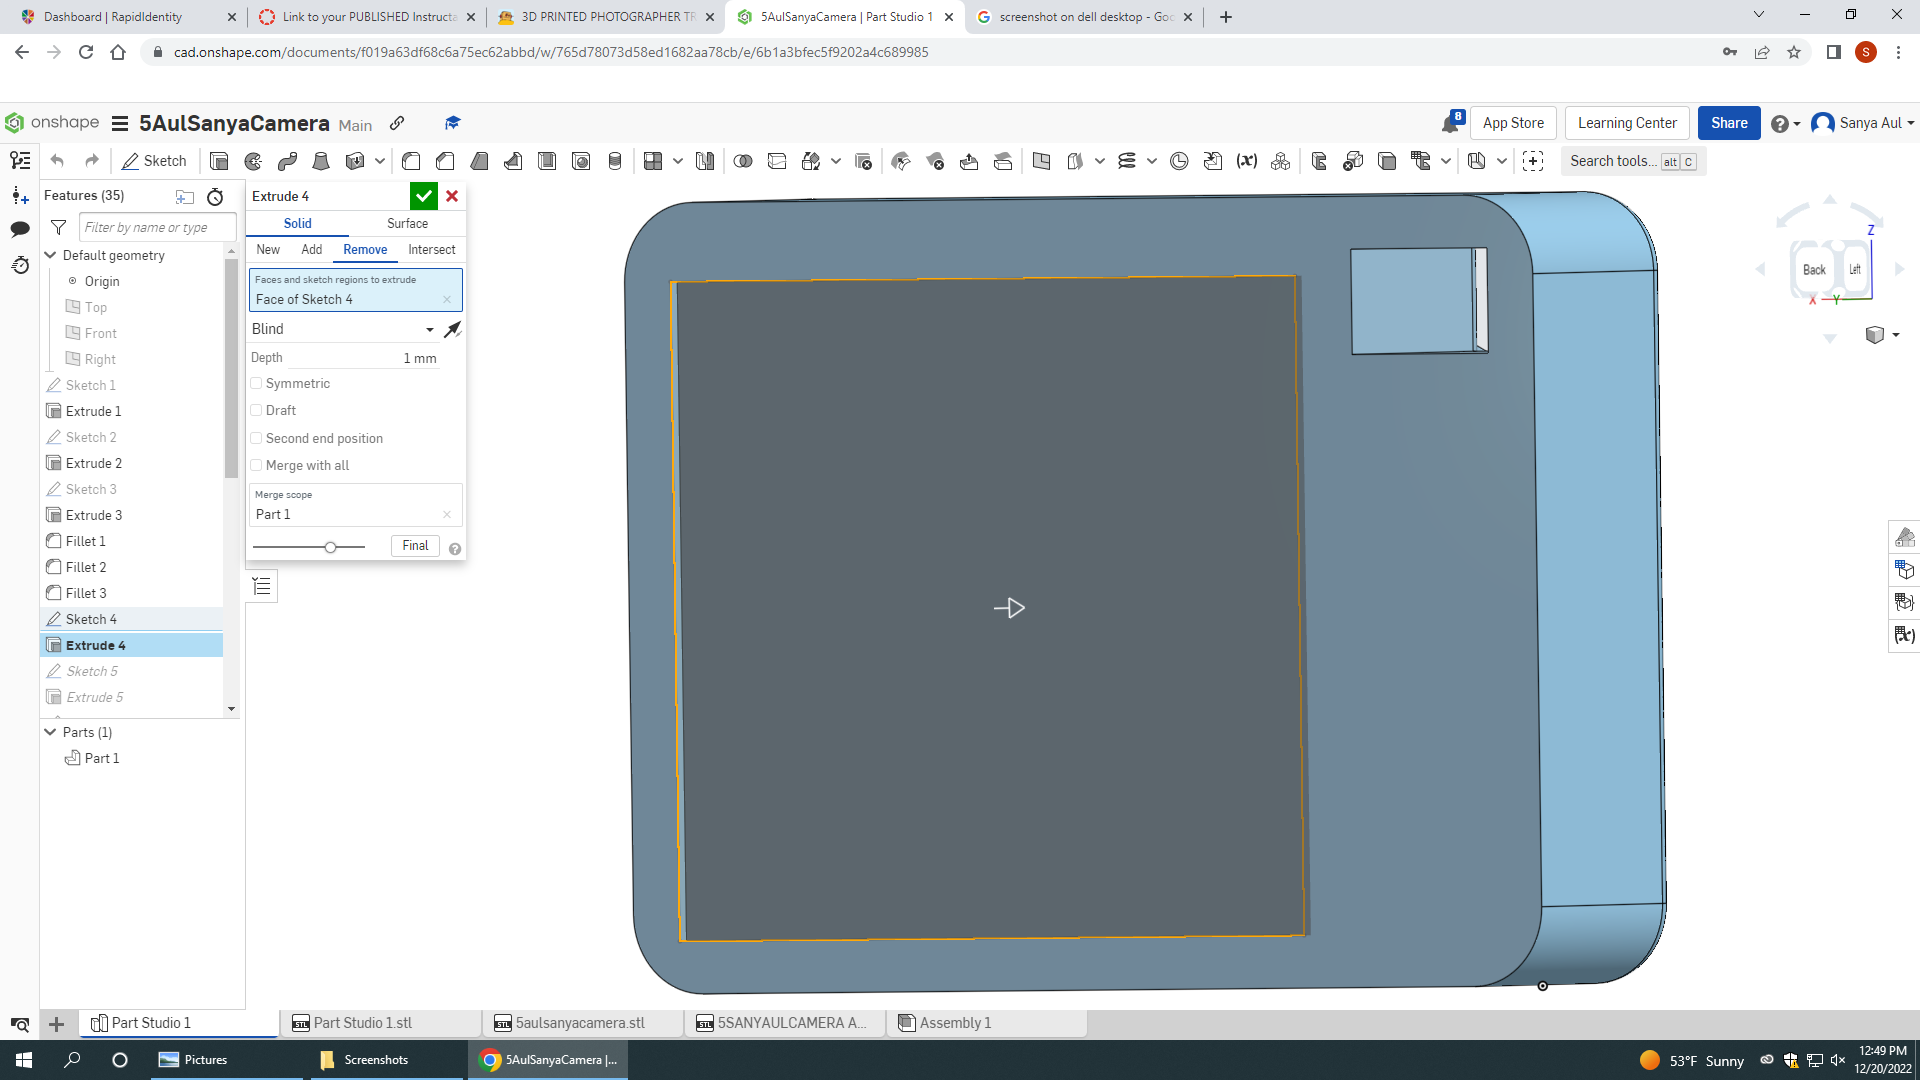
Task: Open the help menu dropdown
Action: (x=1785, y=123)
